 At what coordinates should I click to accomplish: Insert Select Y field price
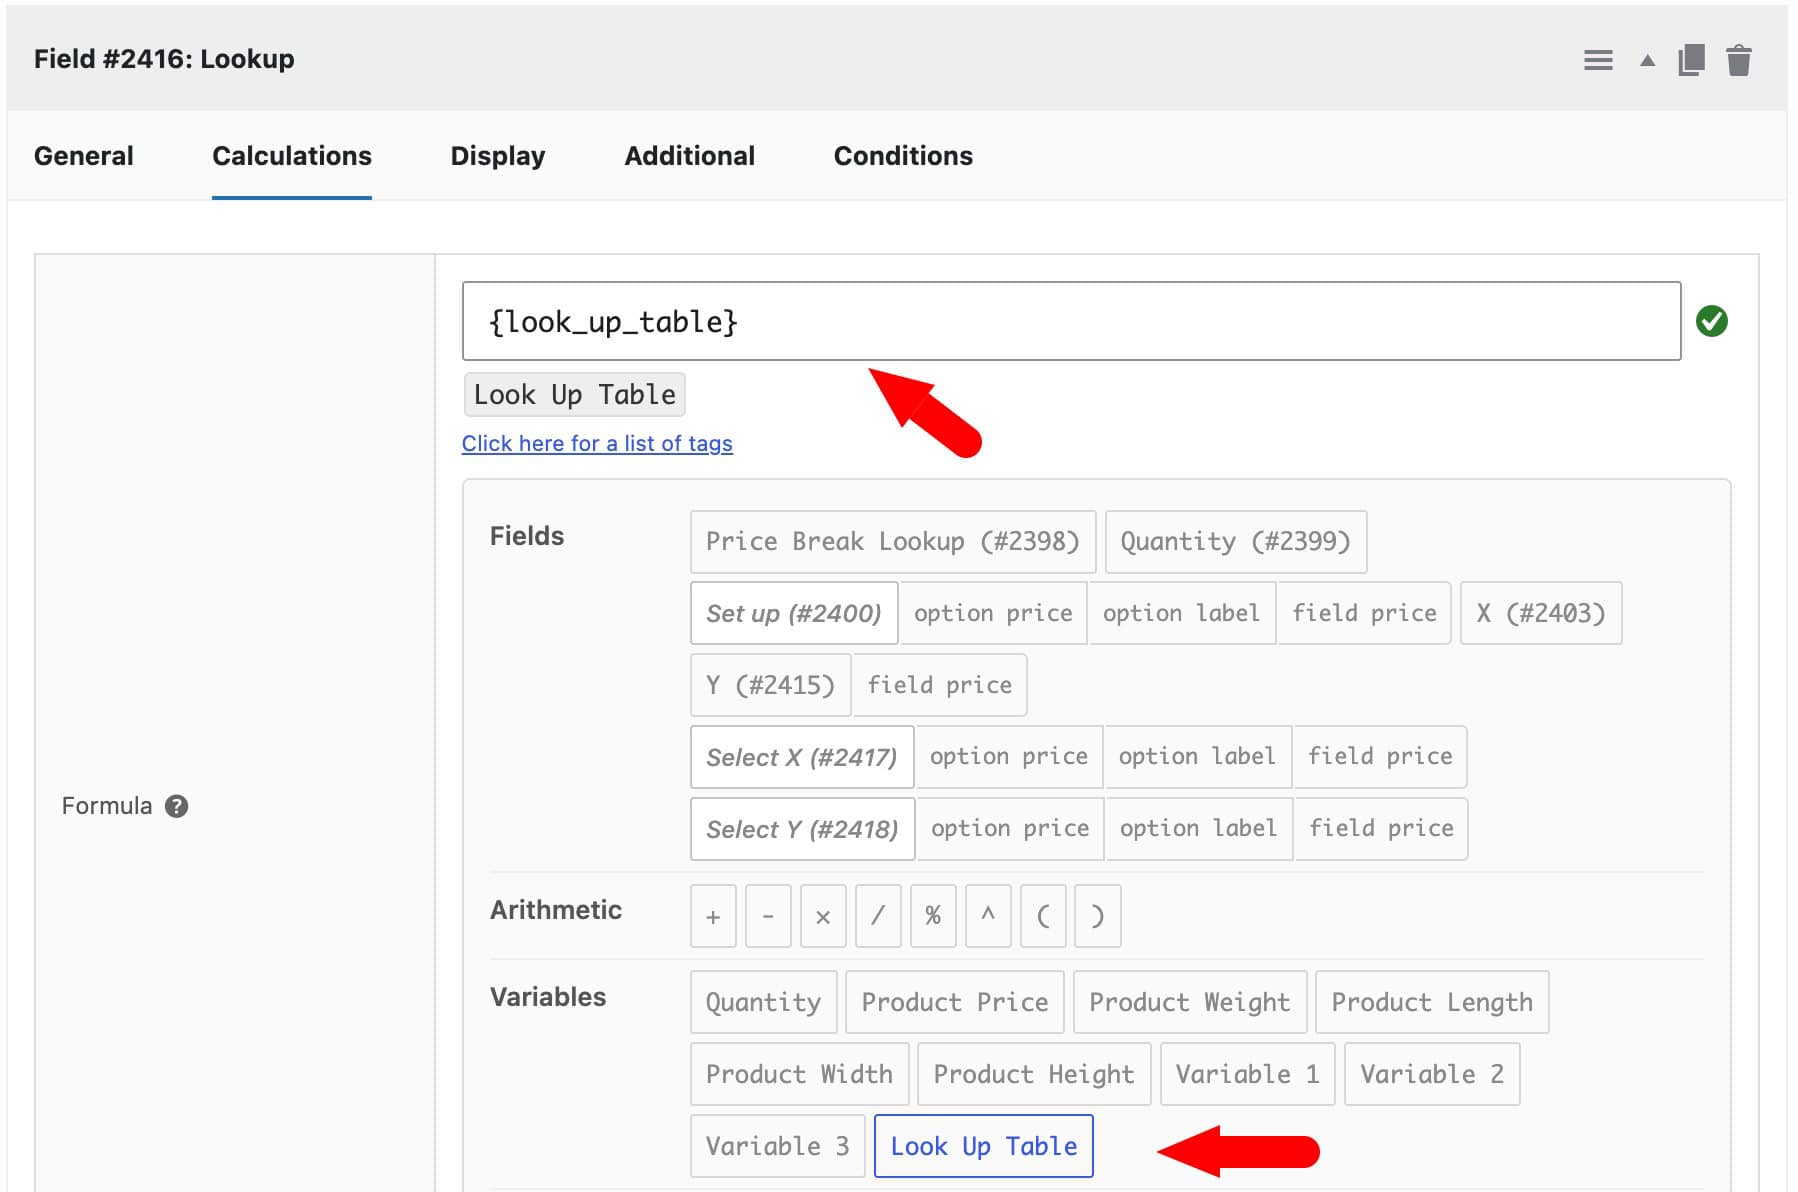(1381, 829)
